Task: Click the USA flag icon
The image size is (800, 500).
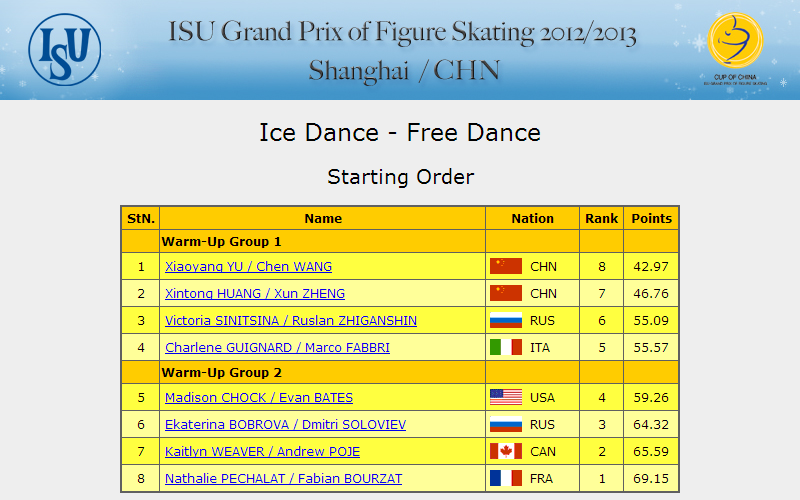Action: 506,397
